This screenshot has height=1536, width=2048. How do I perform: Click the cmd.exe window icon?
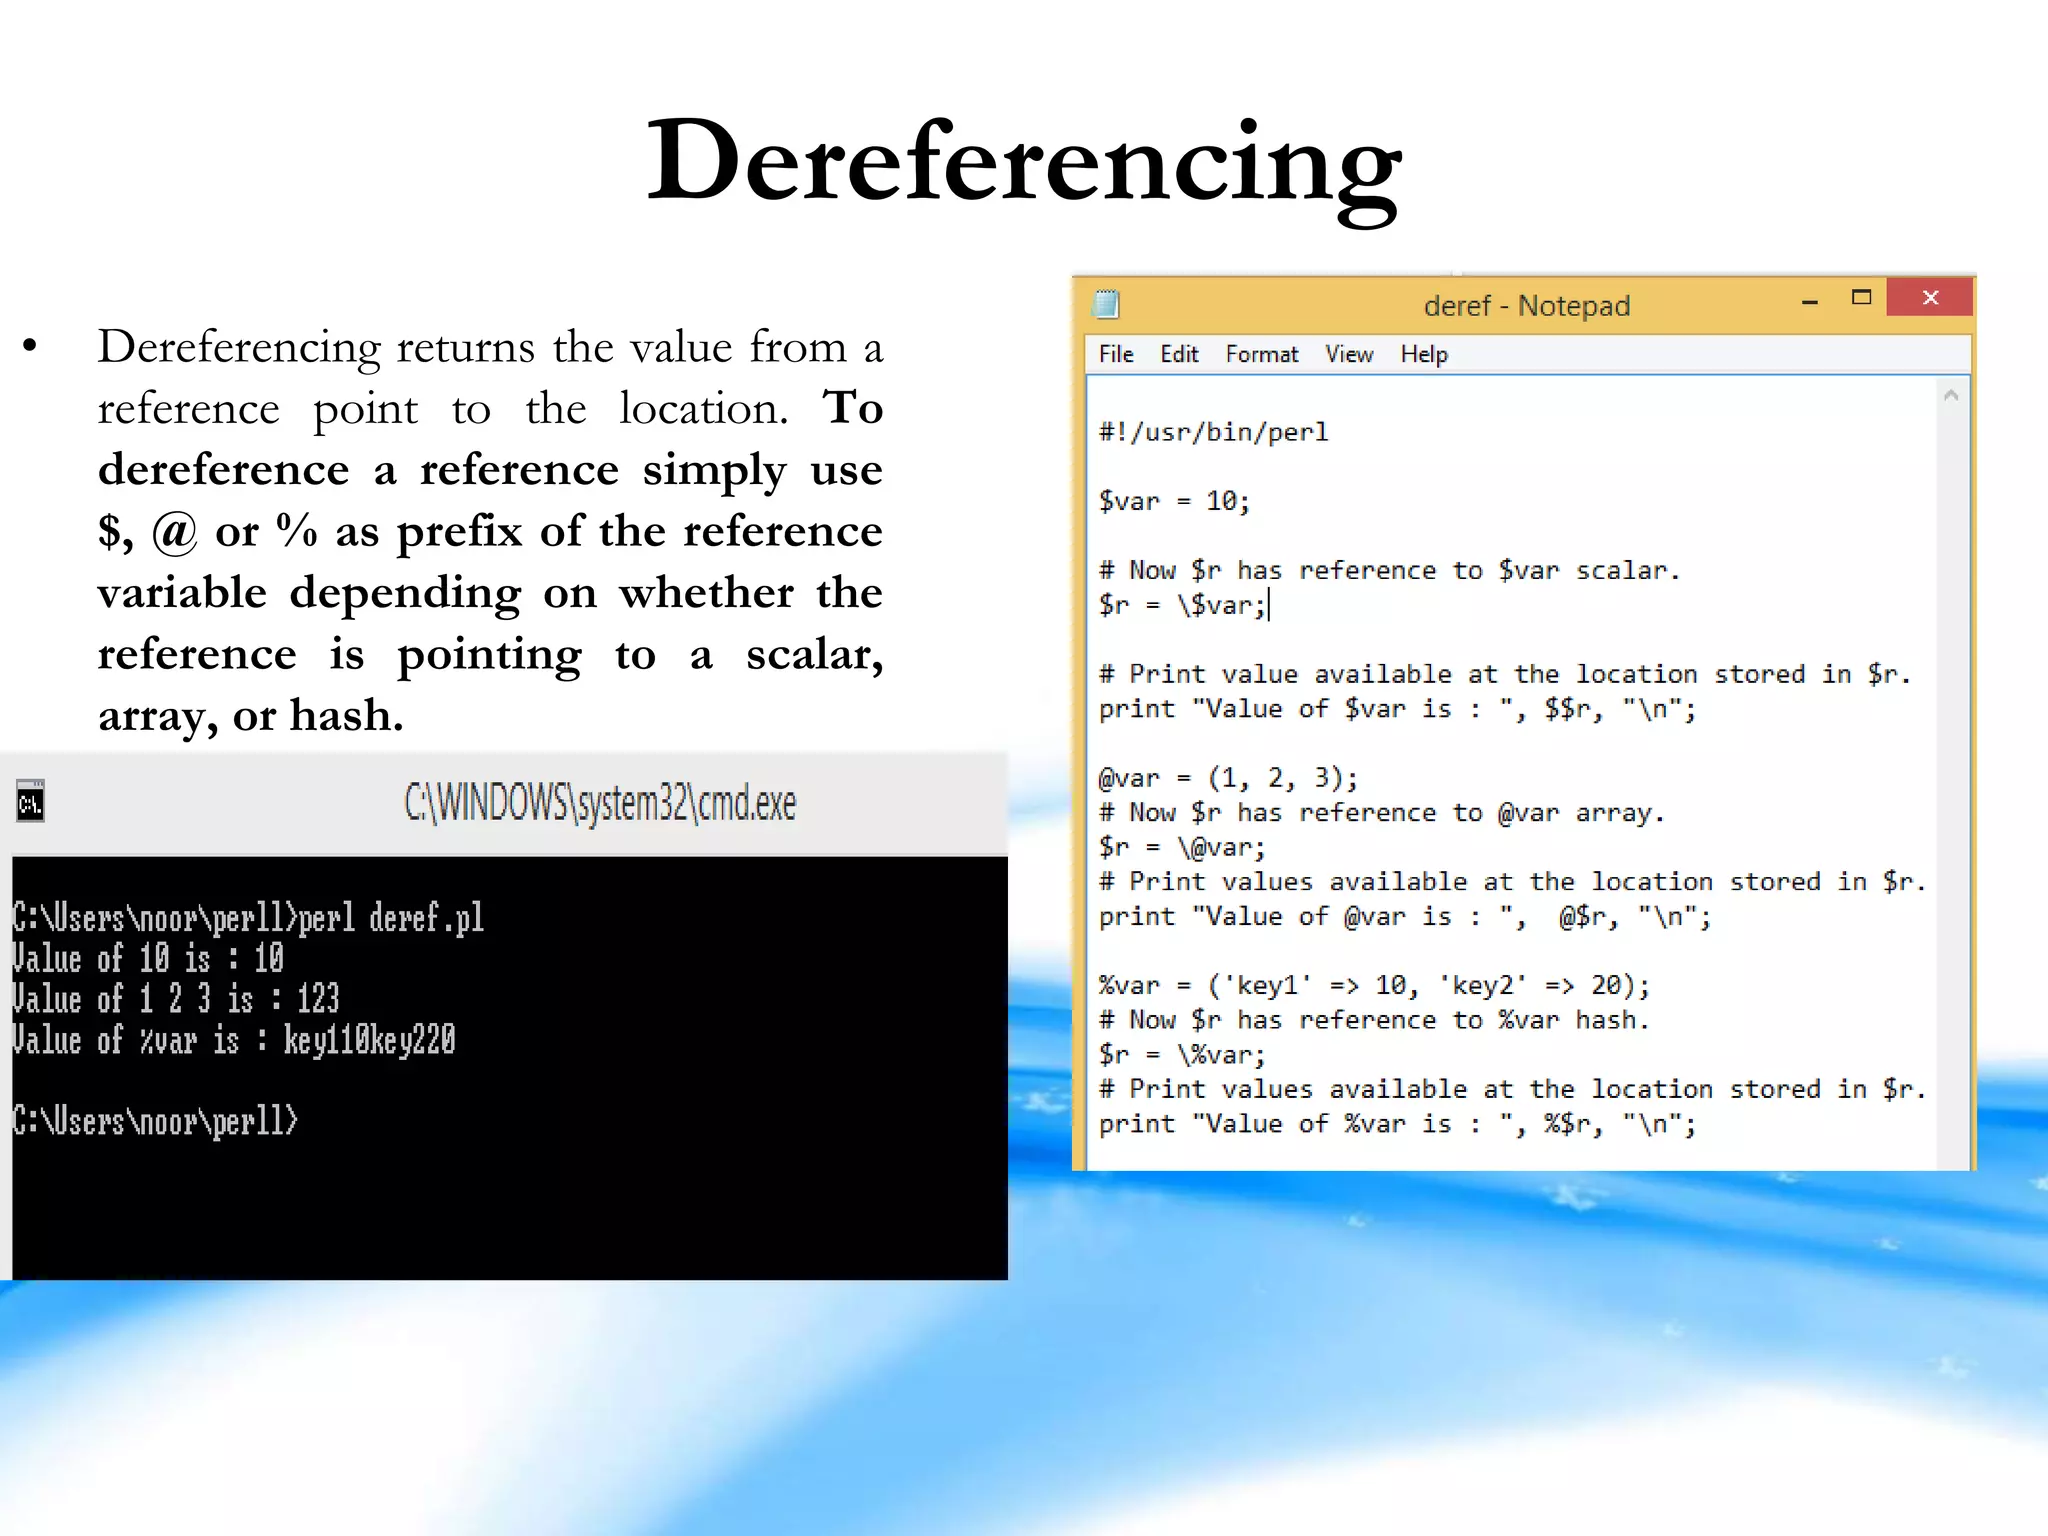click(30, 802)
